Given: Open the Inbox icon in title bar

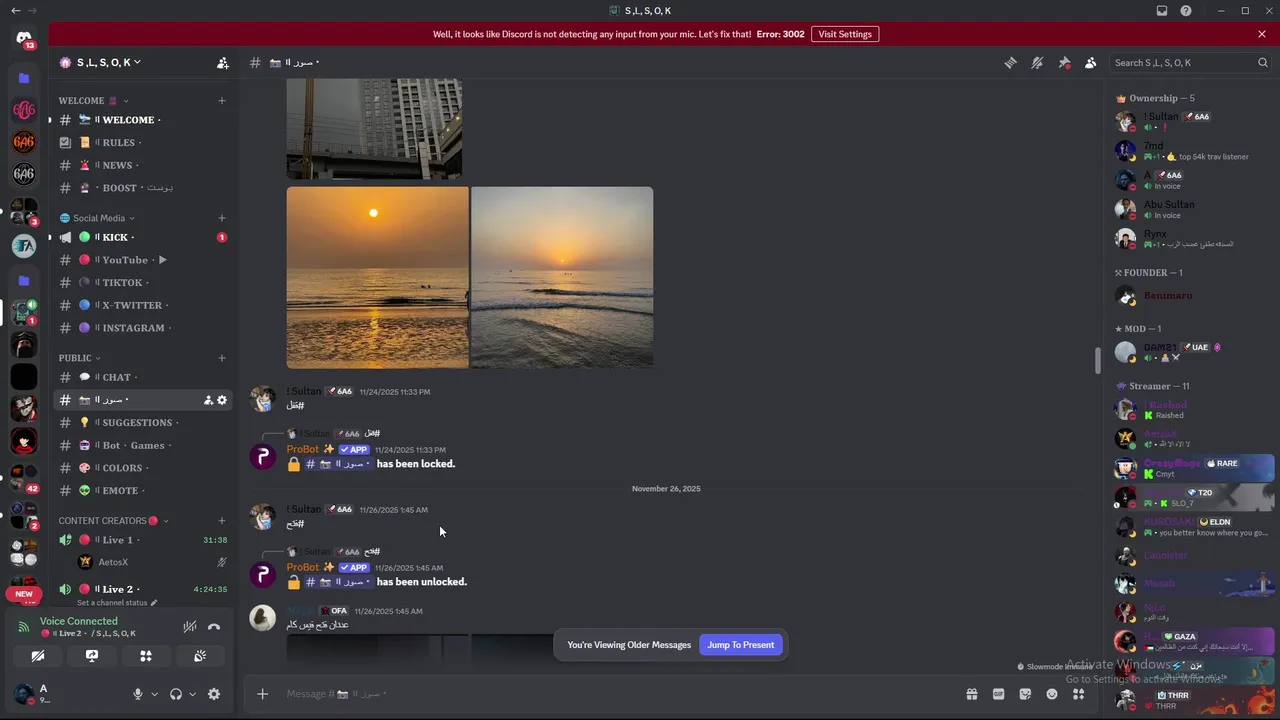Looking at the screenshot, I should tap(1162, 11).
